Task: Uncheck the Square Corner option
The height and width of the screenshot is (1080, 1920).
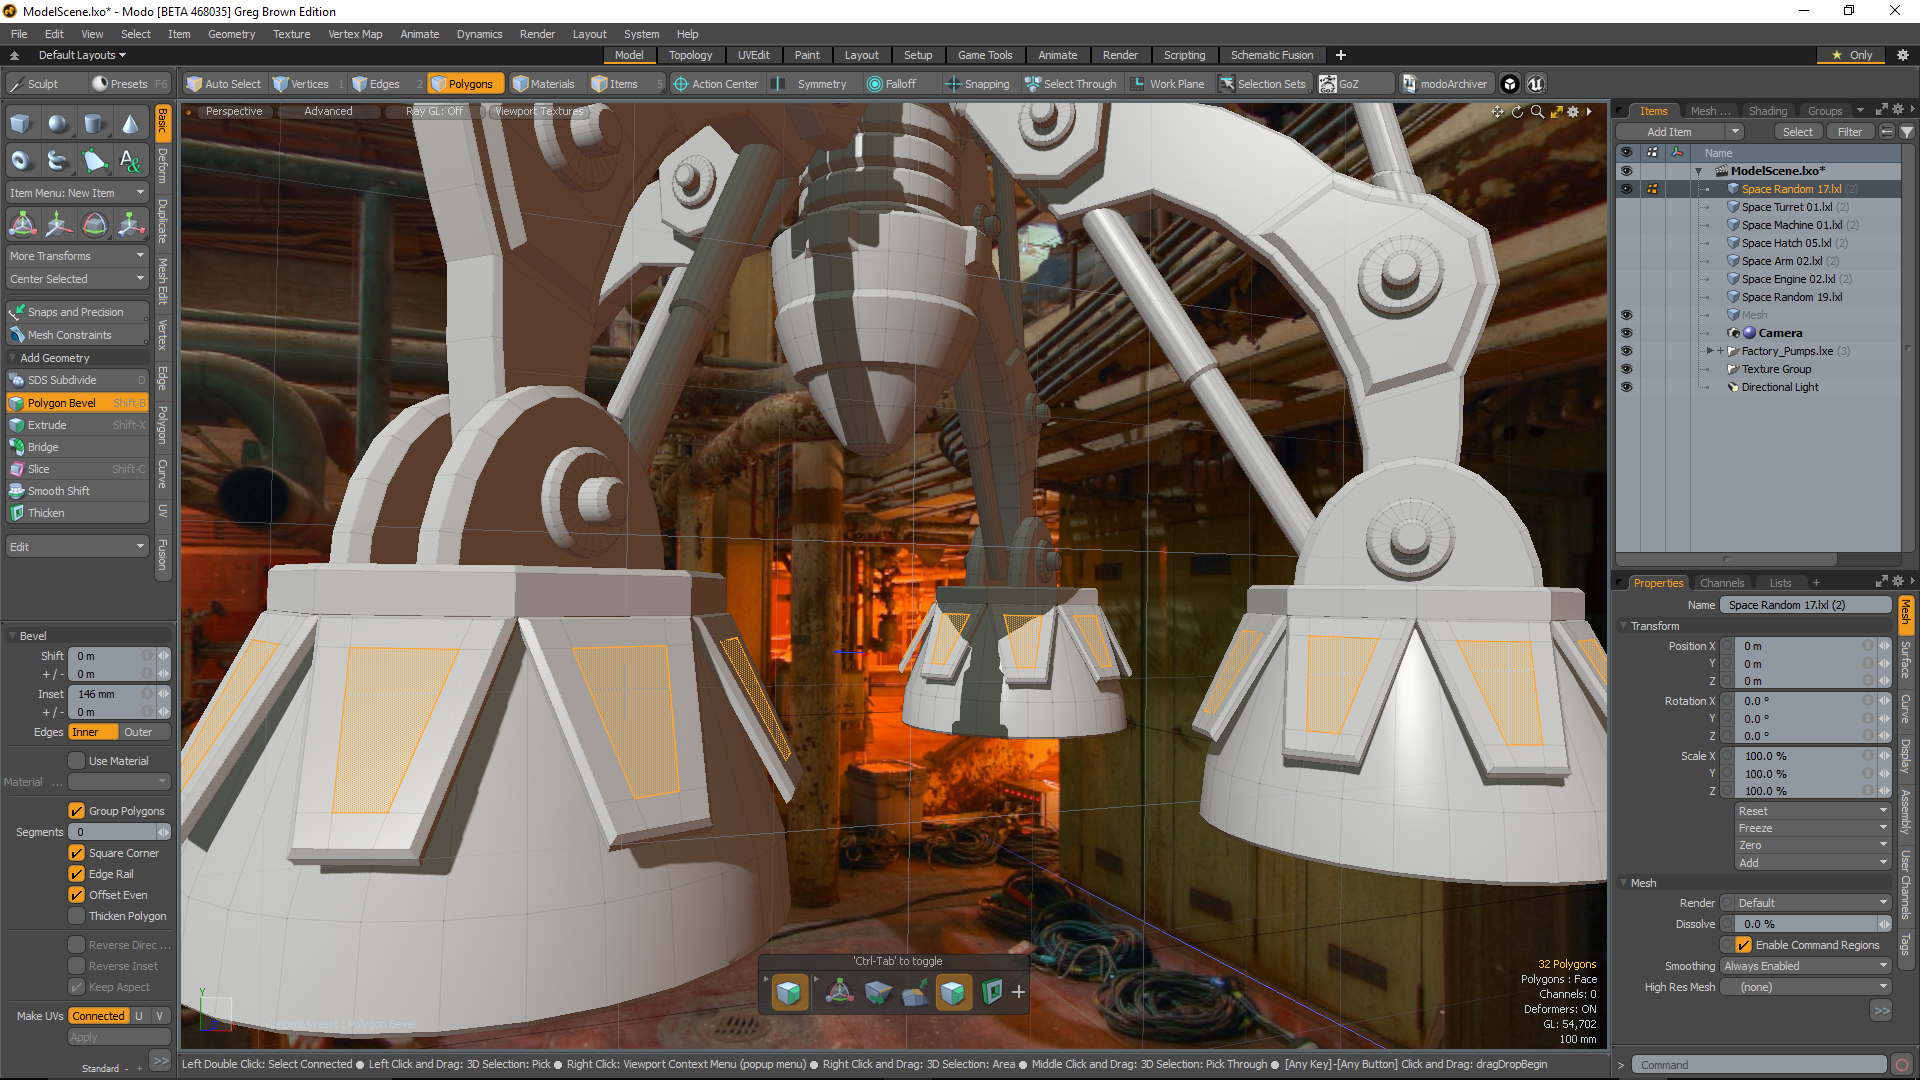Action: click(x=78, y=852)
